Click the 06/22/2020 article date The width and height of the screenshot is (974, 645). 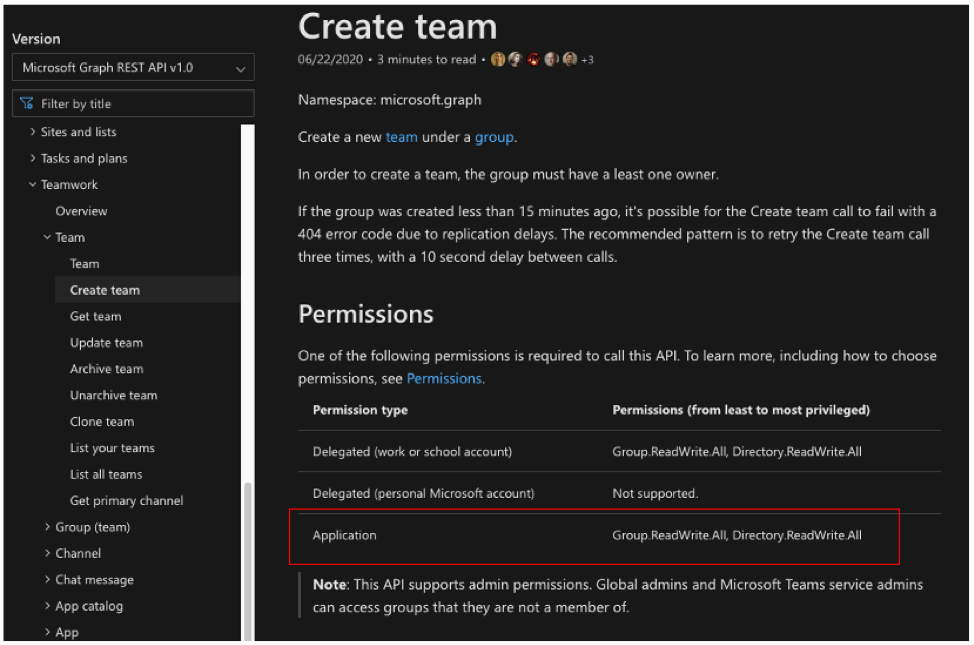pyautogui.click(x=330, y=60)
